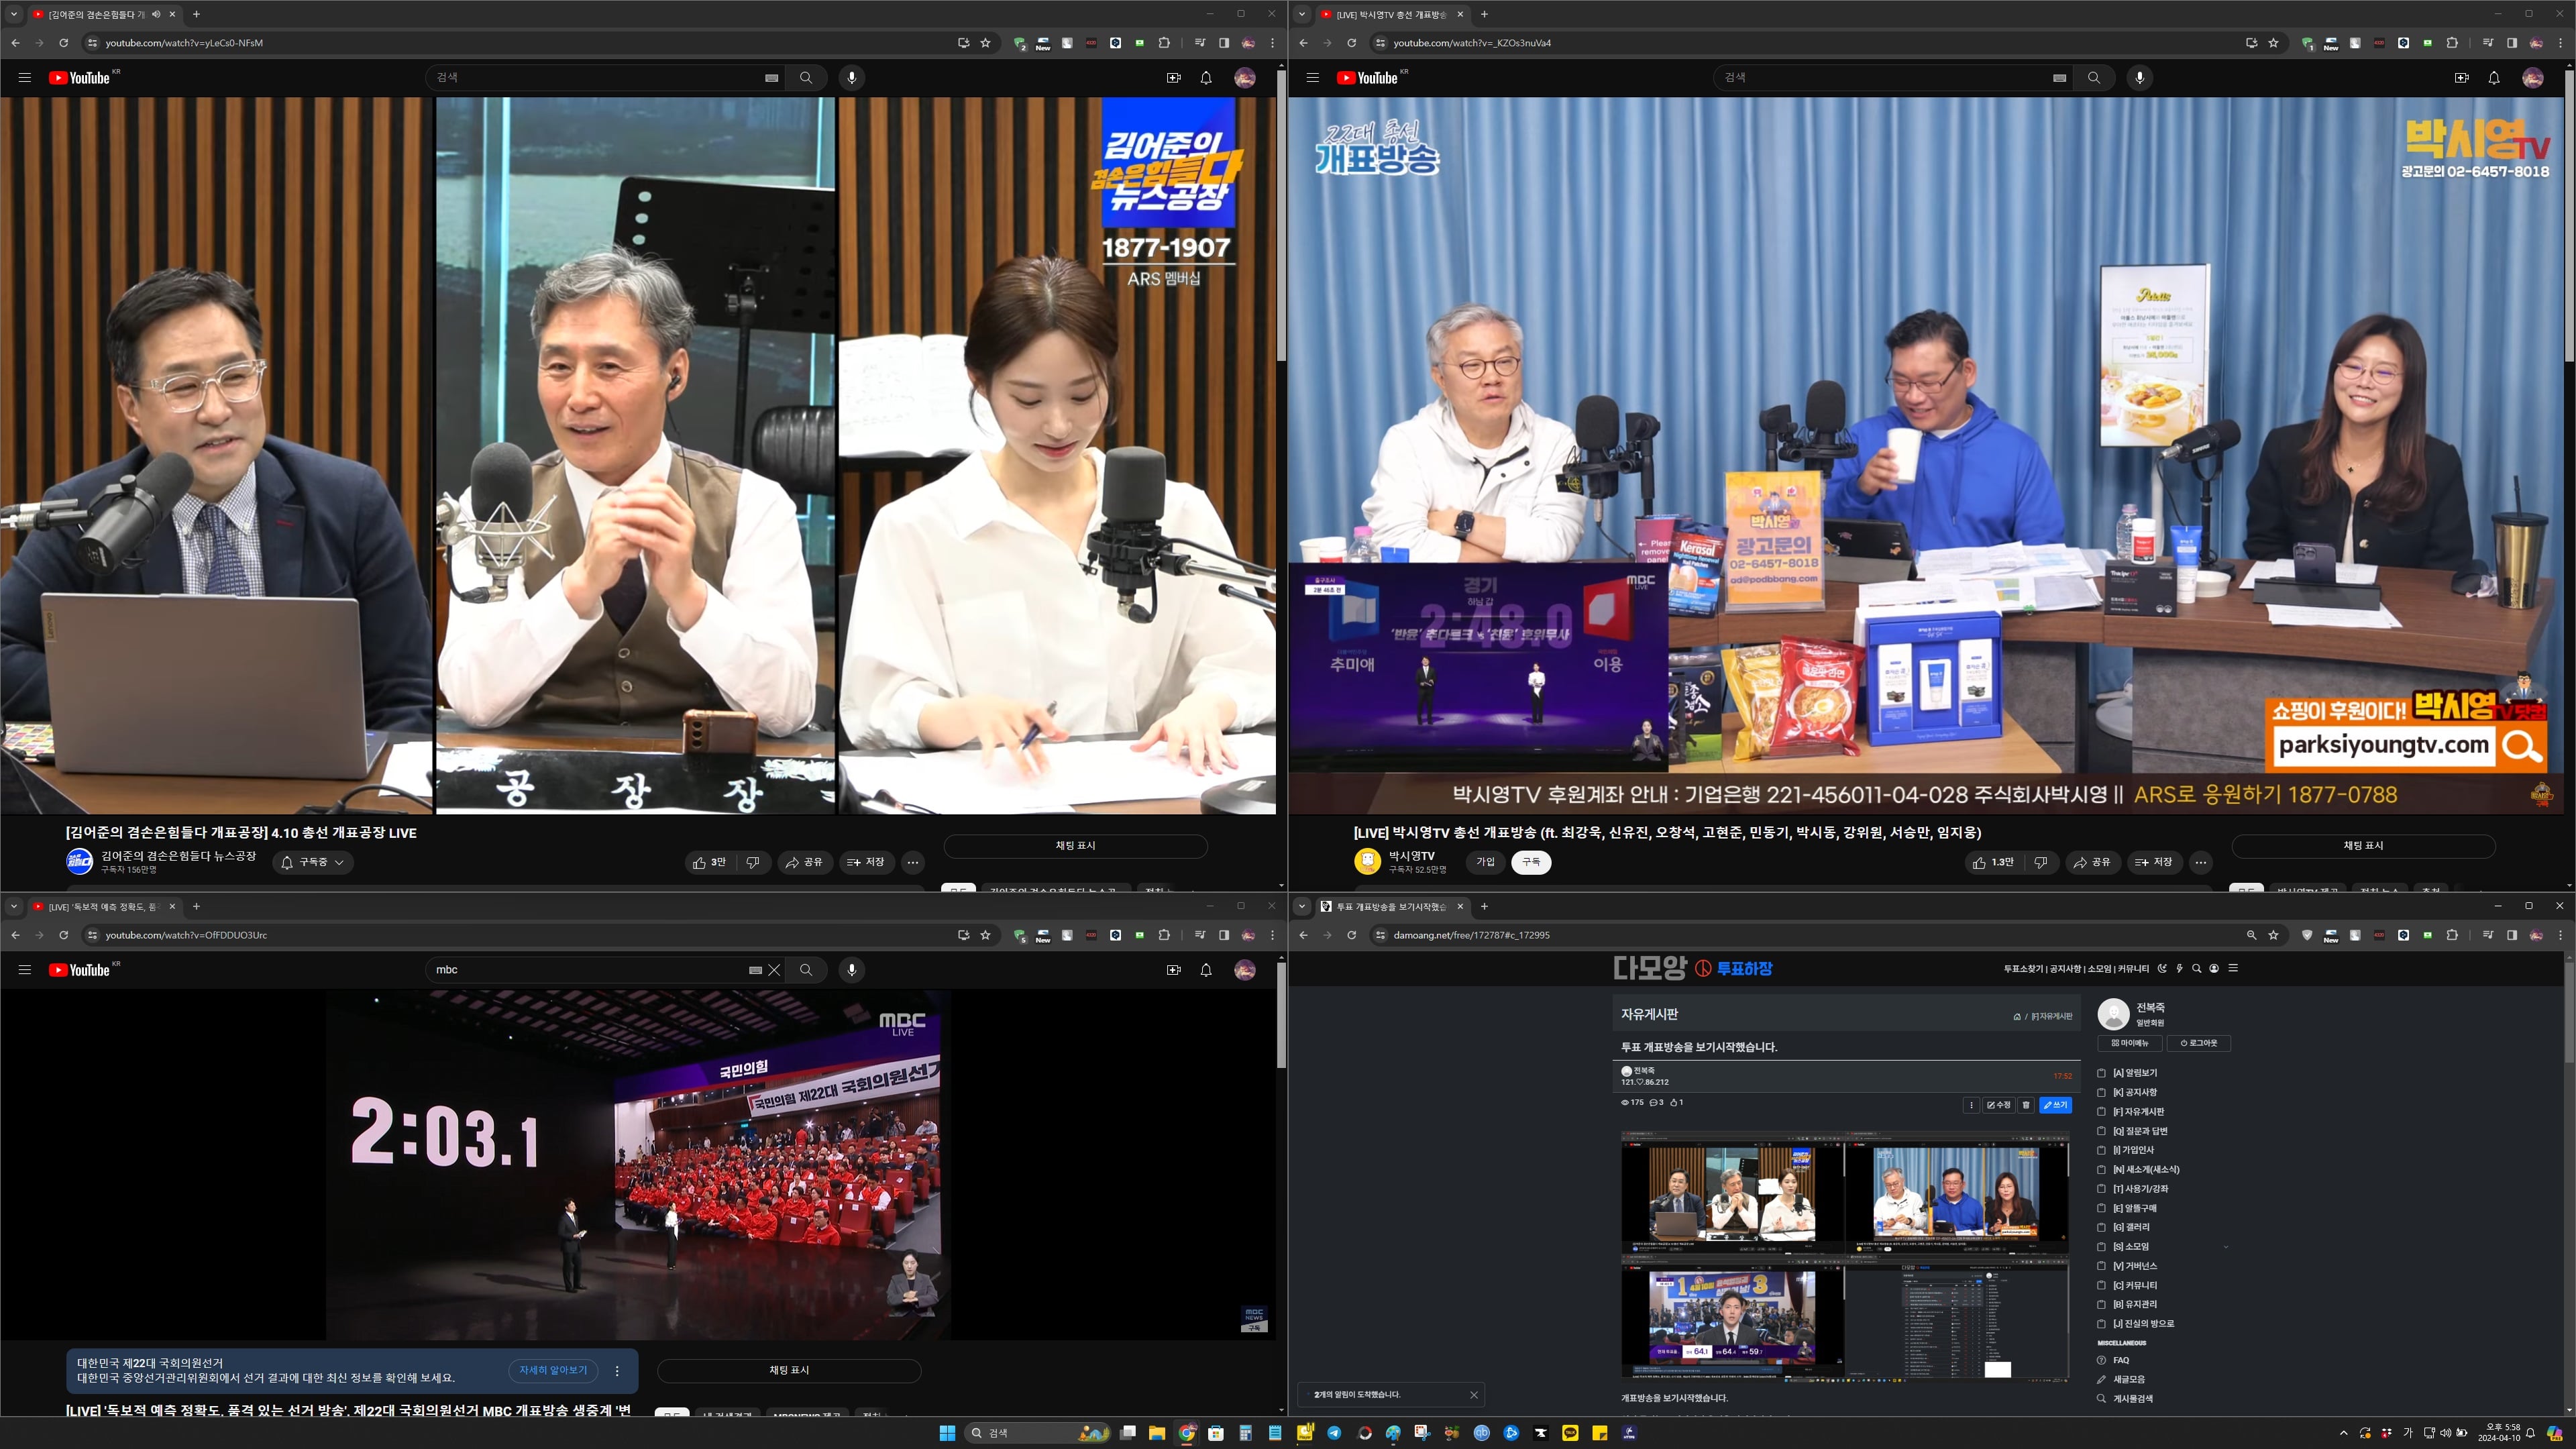The height and width of the screenshot is (1449, 2576).
Task: Dislike the 박시영TV video
Action: point(2041,862)
